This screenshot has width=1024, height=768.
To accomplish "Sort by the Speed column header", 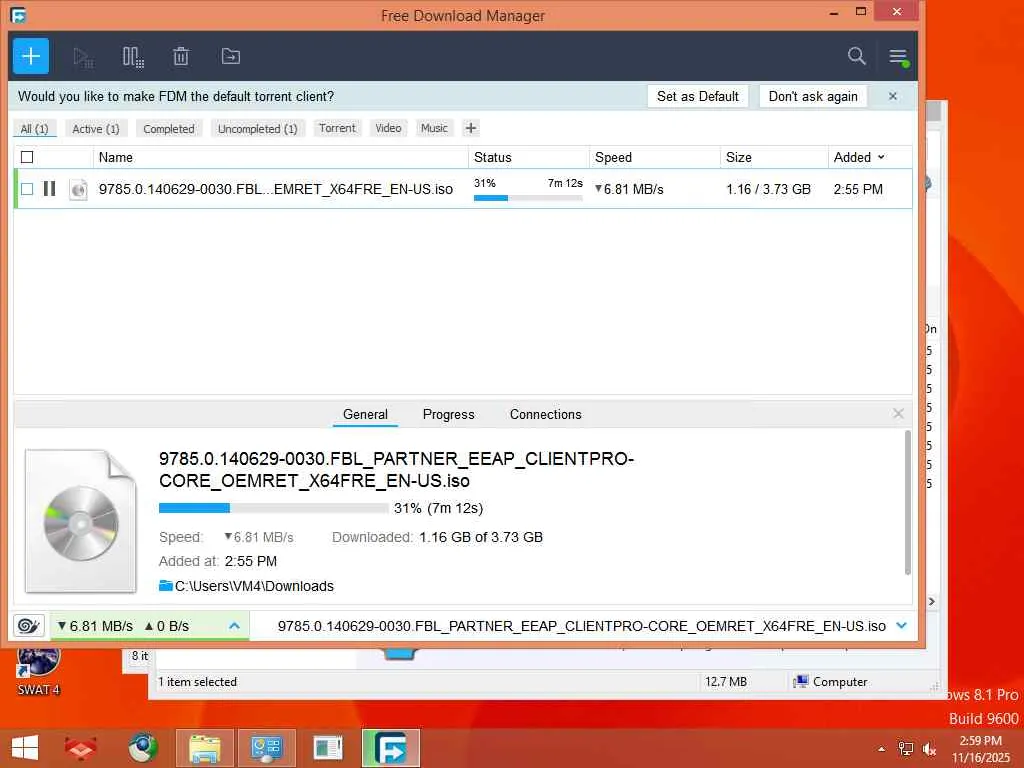I will (x=655, y=157).
